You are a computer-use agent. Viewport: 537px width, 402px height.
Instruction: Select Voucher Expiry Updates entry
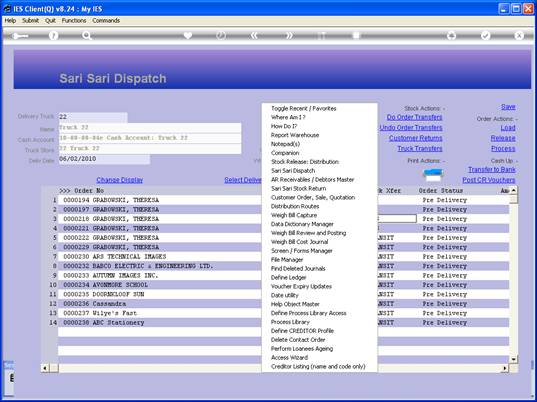click(301, 287)
